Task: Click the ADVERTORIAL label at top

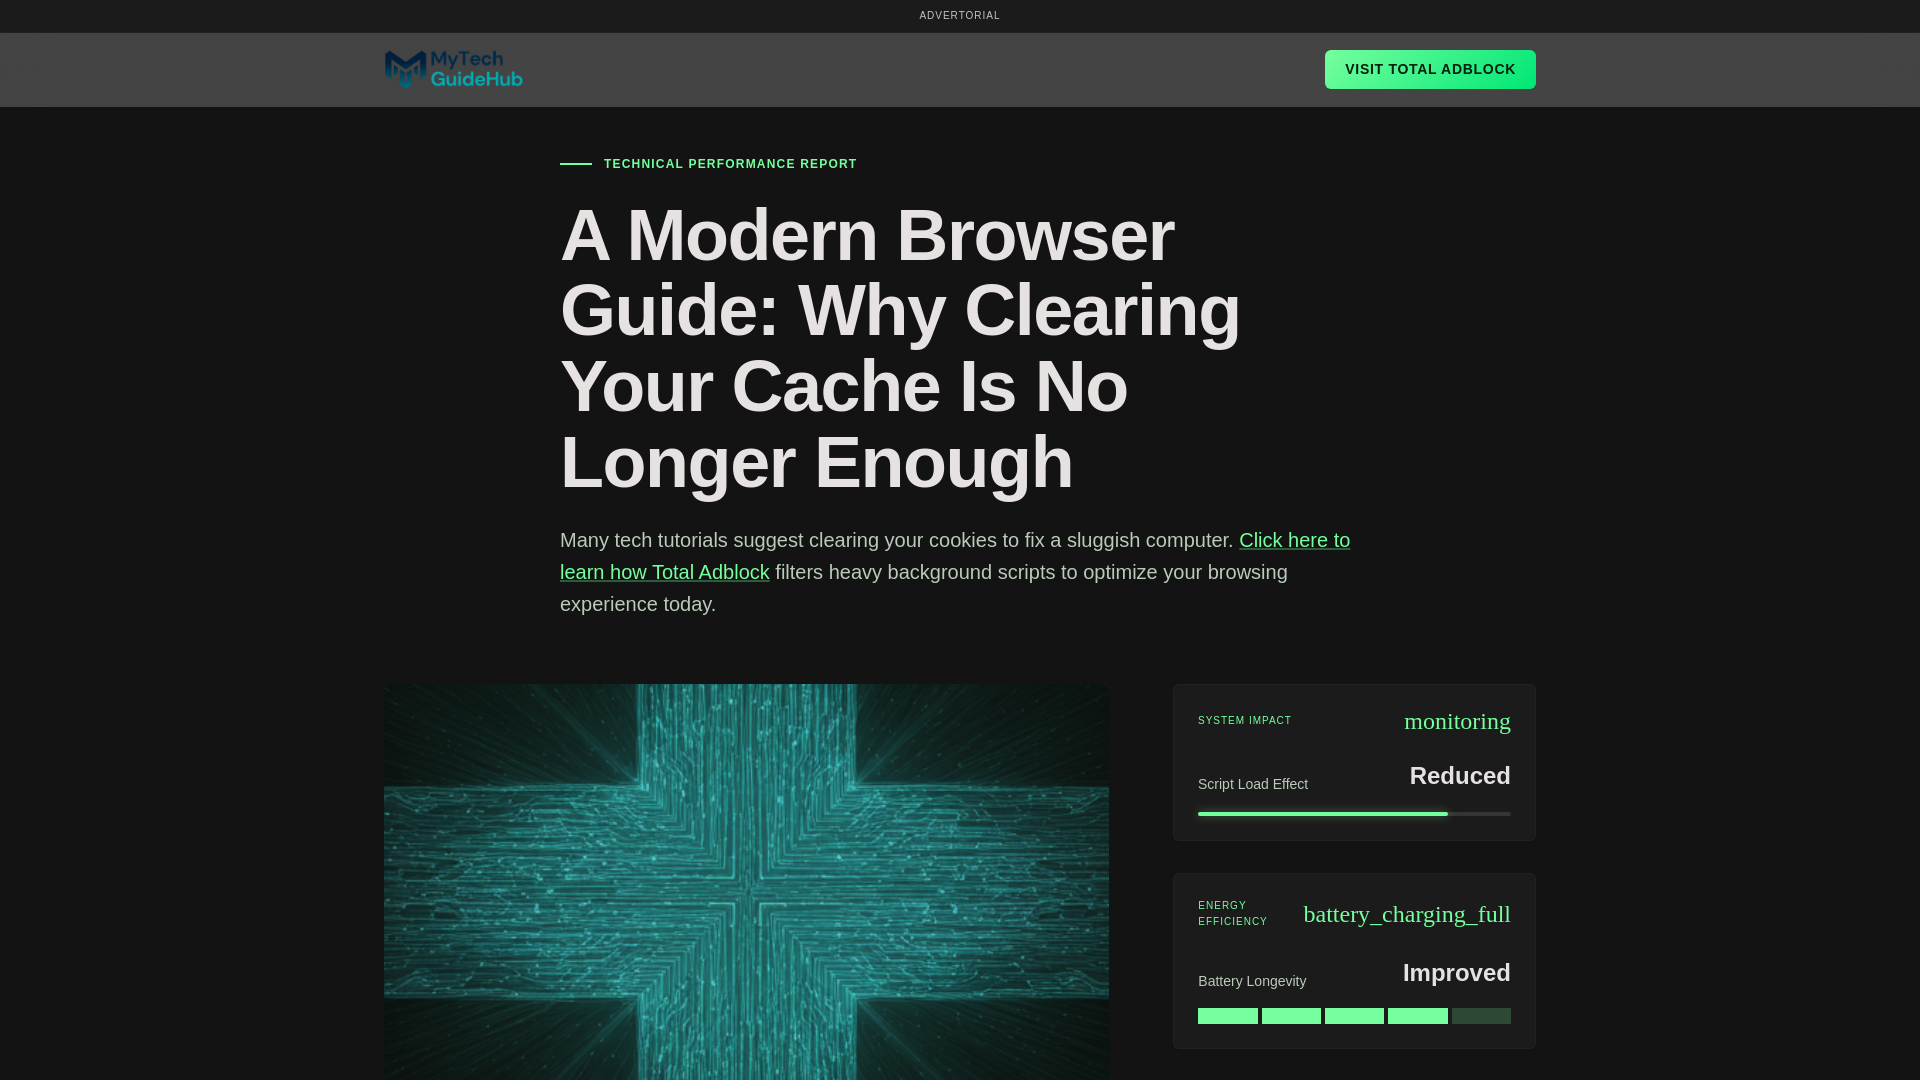Action: pos(960,16)
